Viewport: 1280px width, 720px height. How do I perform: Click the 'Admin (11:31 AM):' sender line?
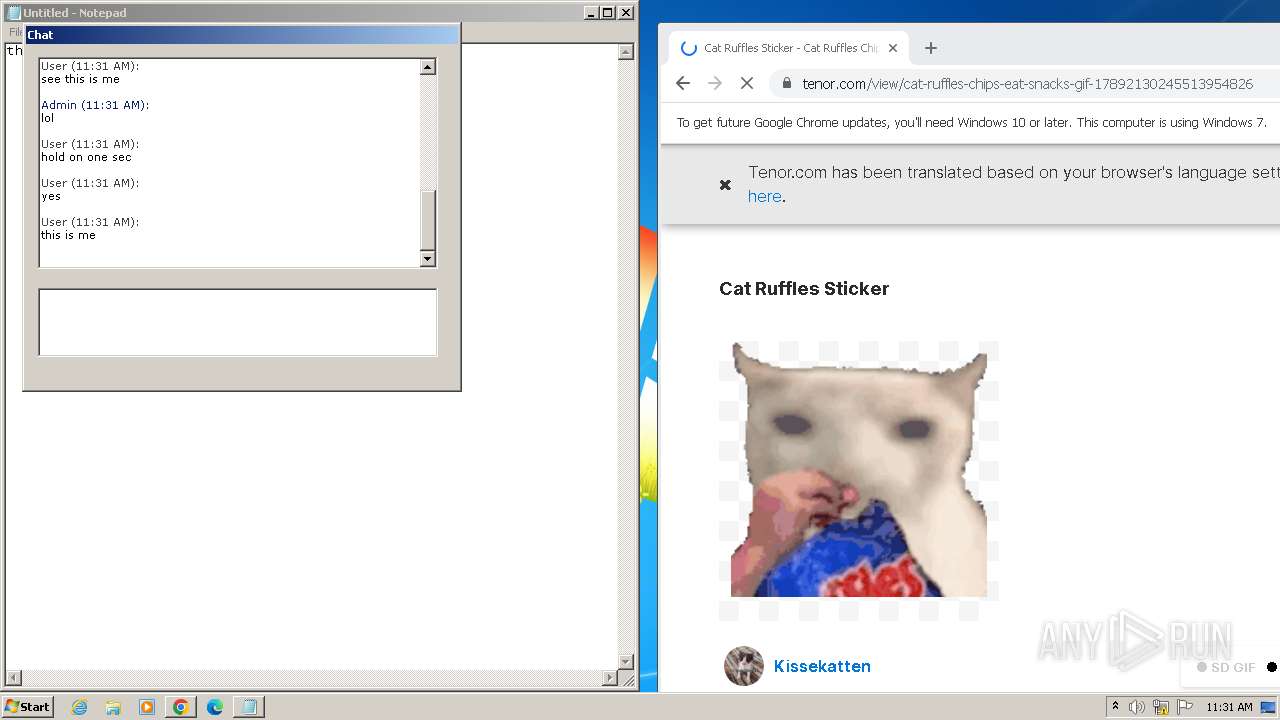click(95, 105)
